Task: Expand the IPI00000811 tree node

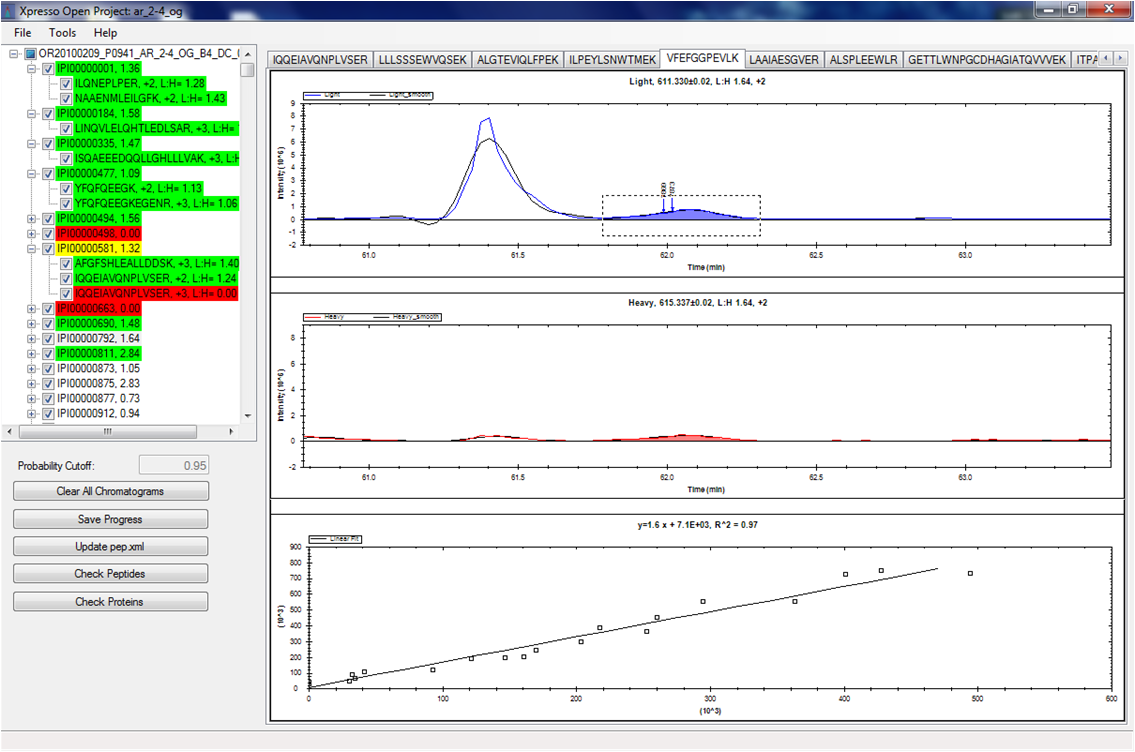Action: (x=30, y=354)
